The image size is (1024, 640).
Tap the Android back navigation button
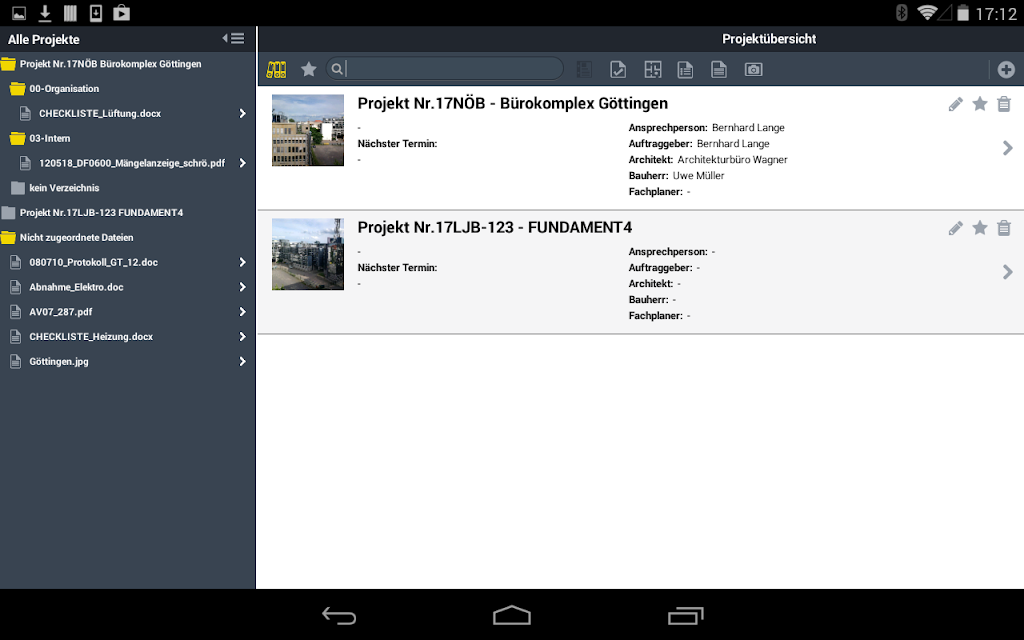(x=339, y=615)
